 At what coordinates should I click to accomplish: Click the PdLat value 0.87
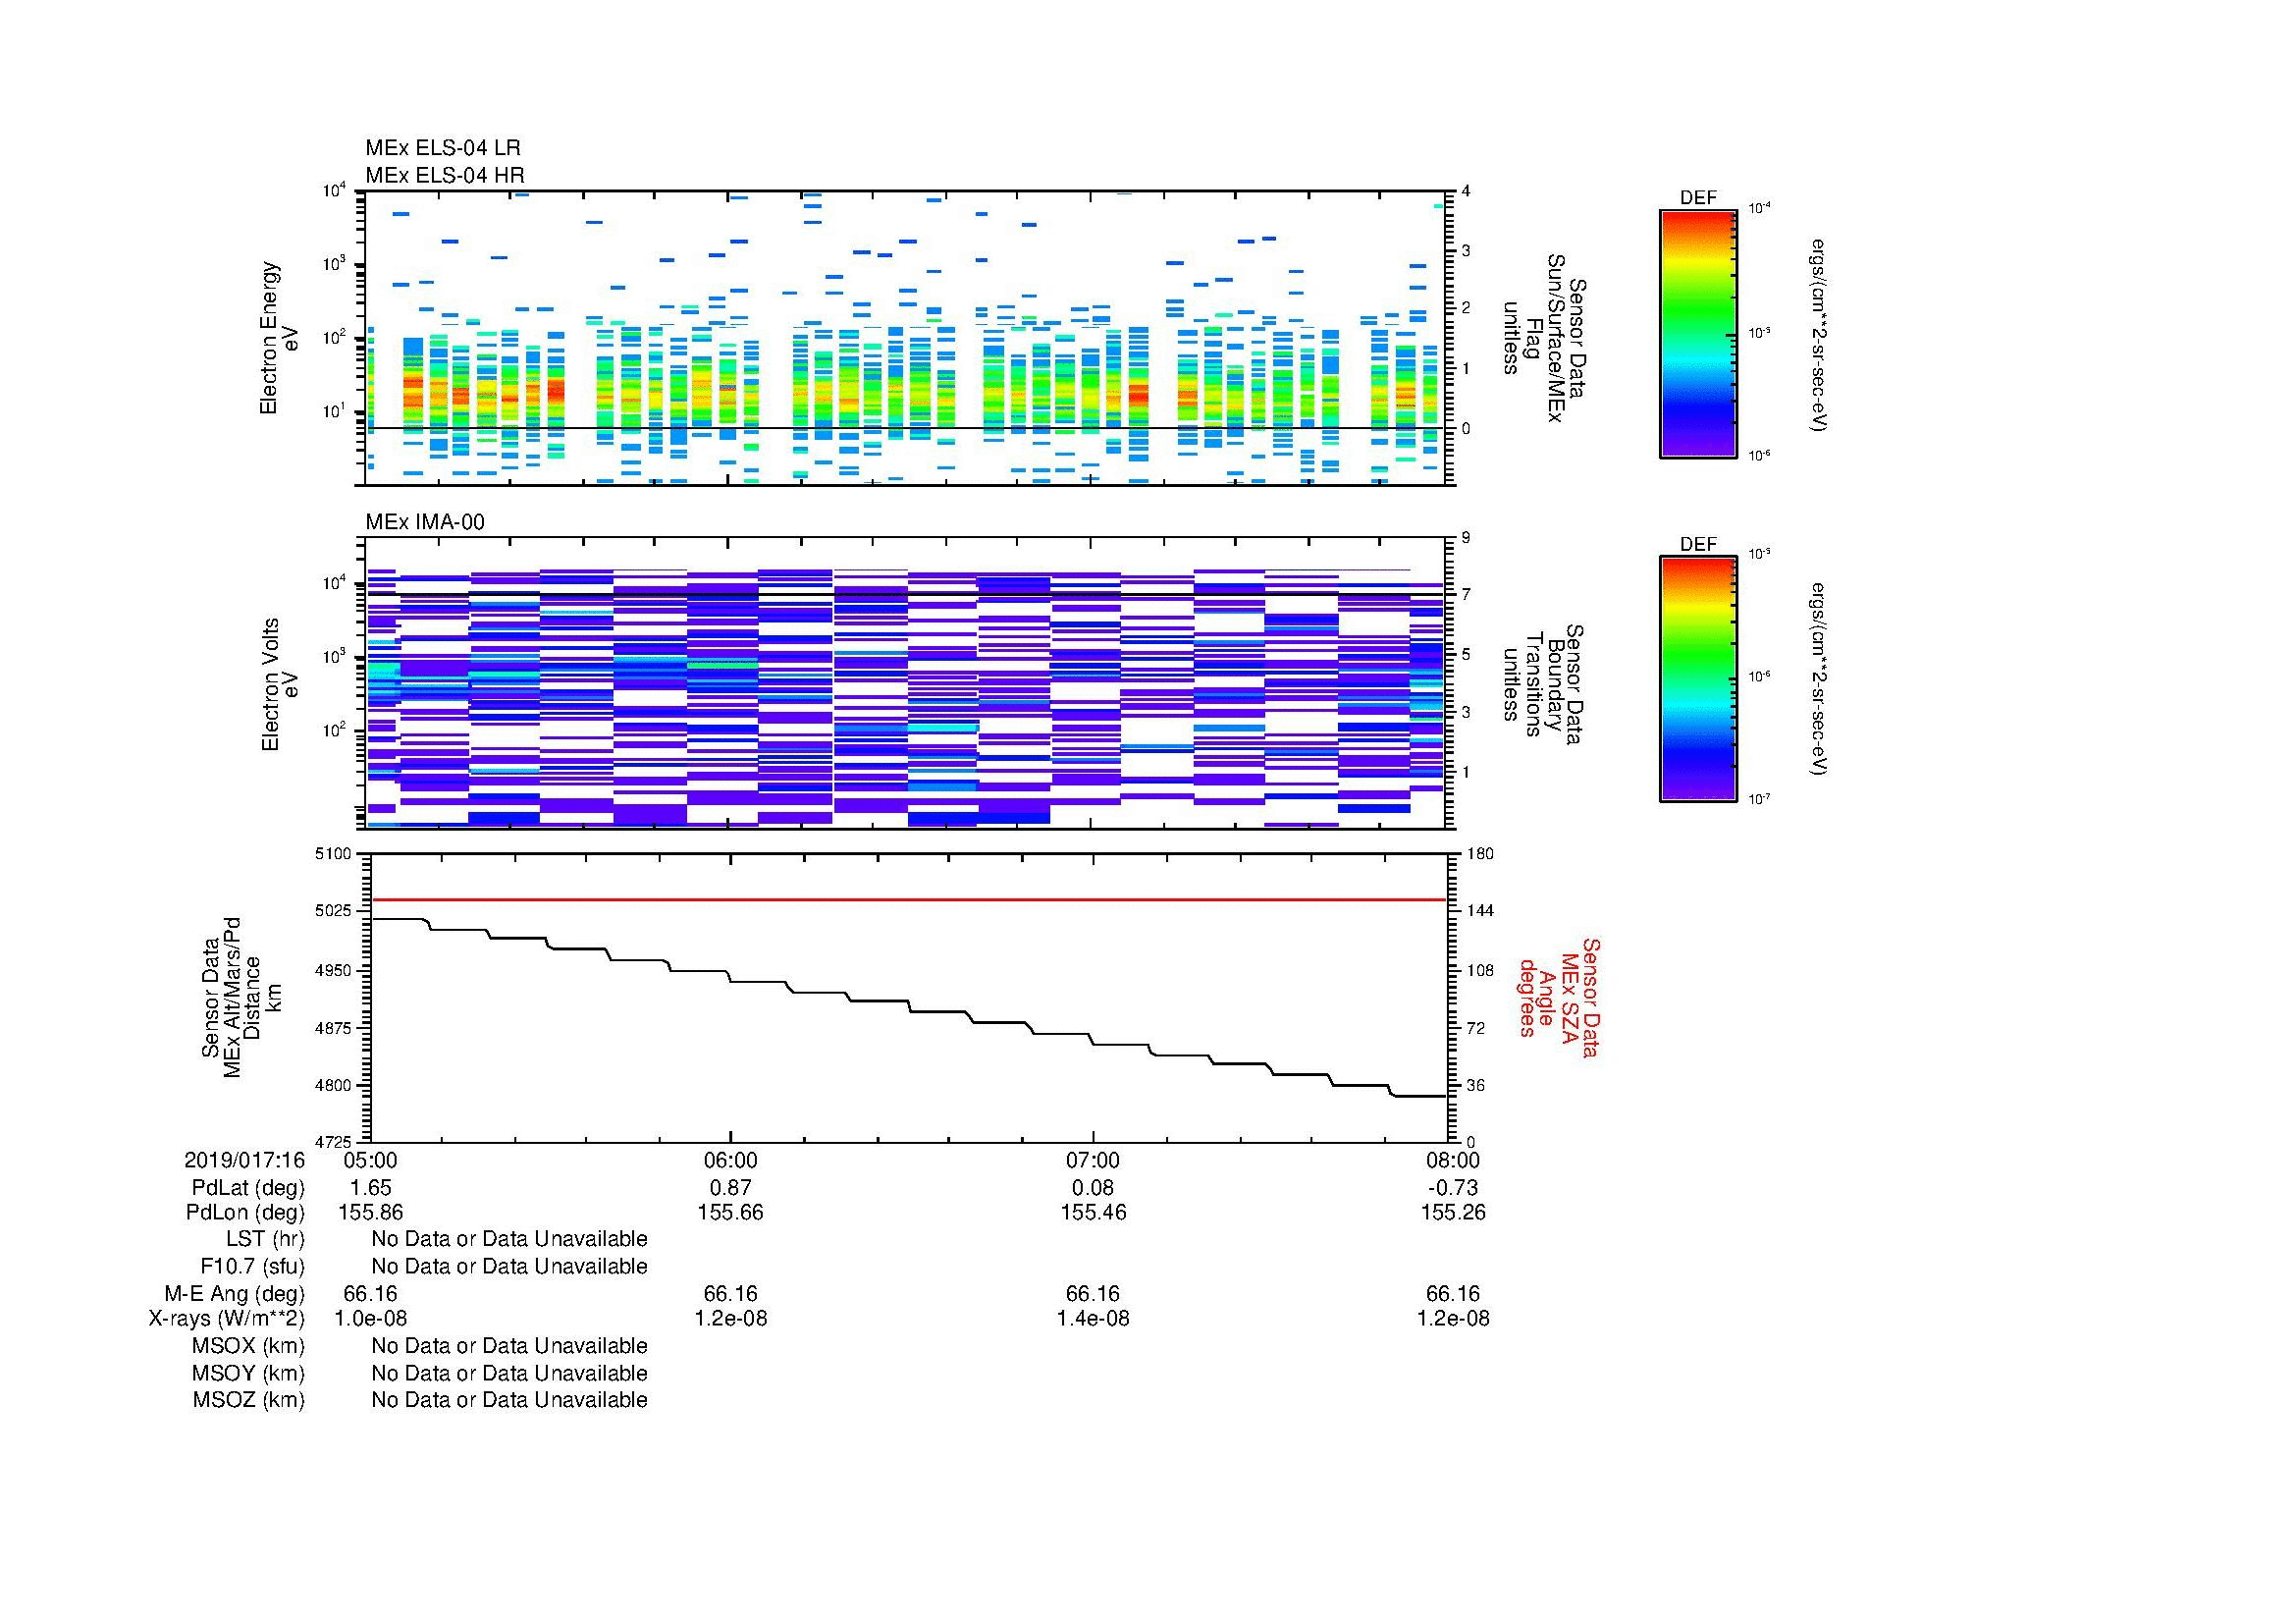tap(731, 1188)
